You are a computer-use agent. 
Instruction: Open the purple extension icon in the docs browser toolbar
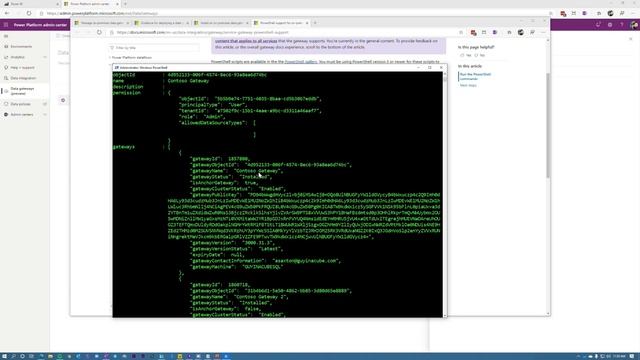pos(495,32)
